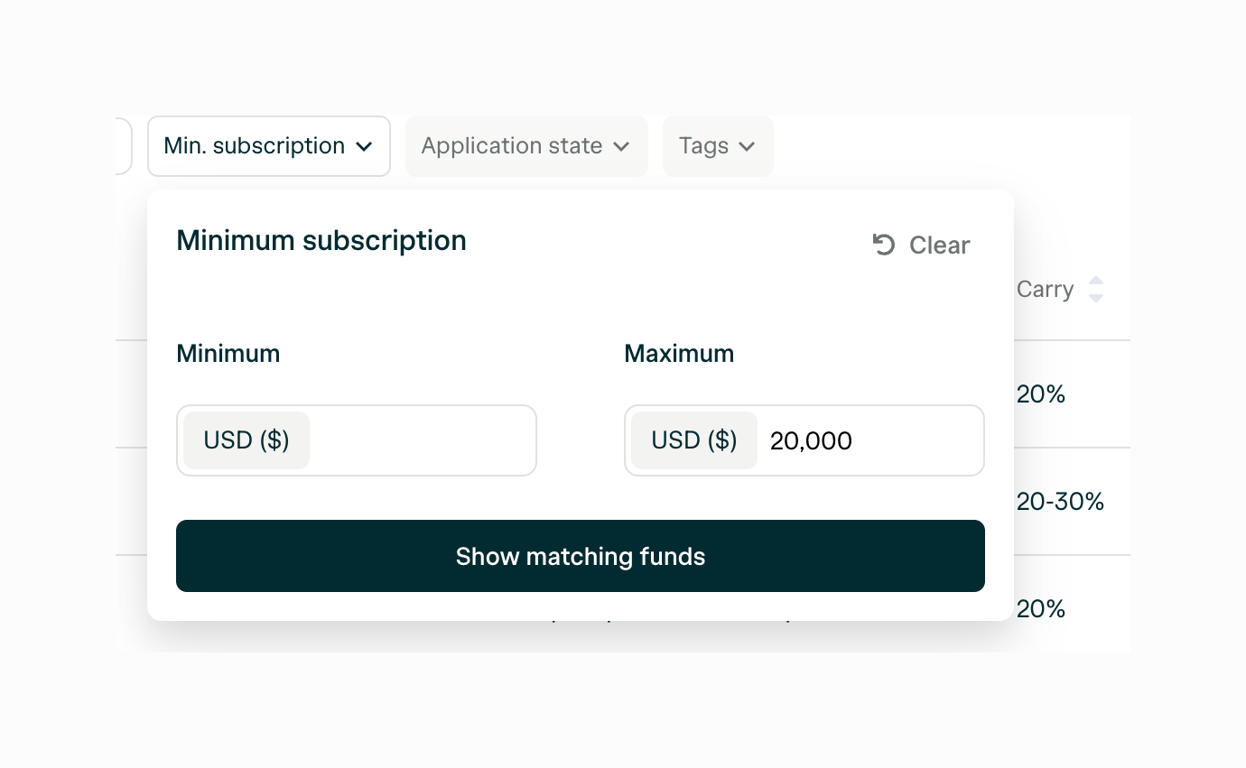Image resolution: width=1246 pixels, height=768 pixels.
Task: Clear the minimum subscription filter
Action: point(921,245)
